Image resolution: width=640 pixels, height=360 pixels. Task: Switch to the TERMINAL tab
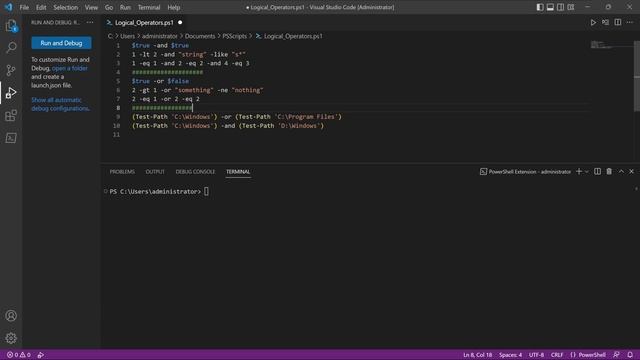click(x=238, y=172)
